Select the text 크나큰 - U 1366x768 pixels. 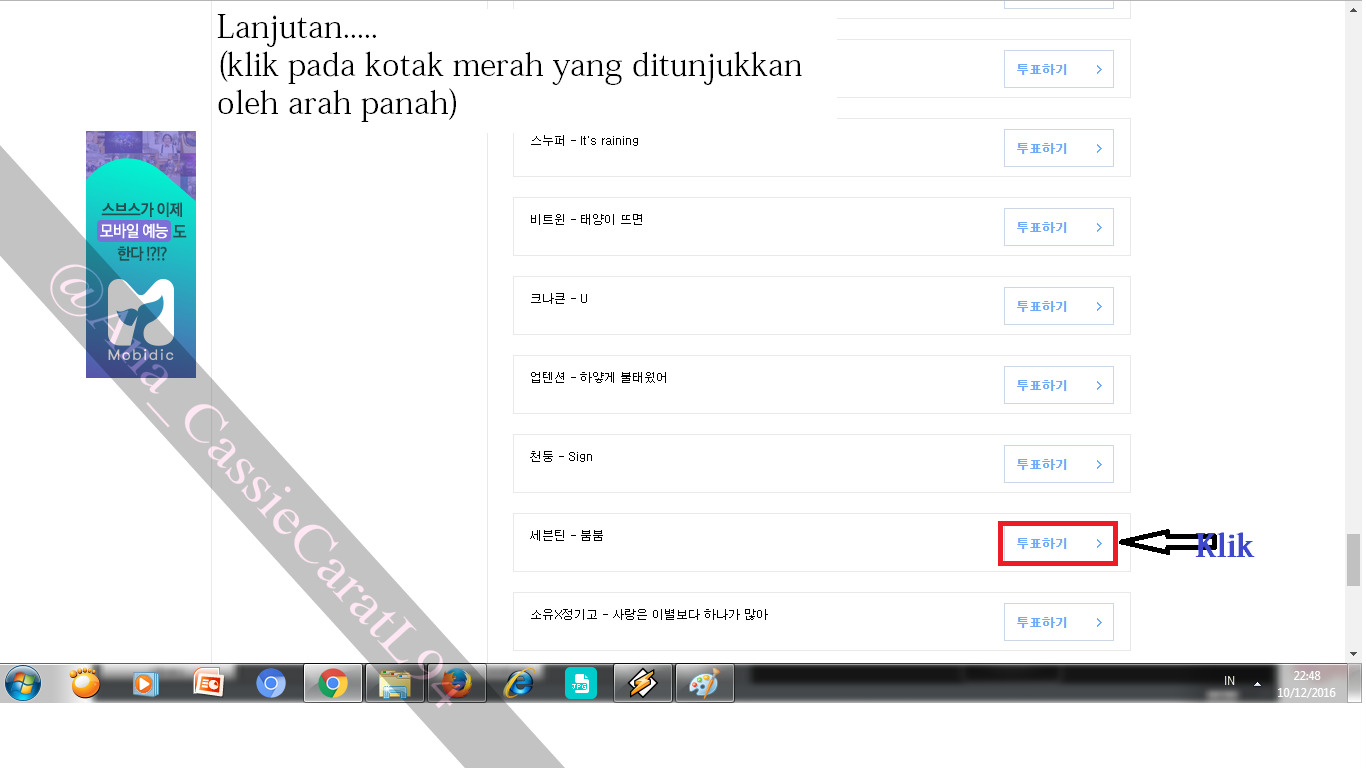coord(558,298)
